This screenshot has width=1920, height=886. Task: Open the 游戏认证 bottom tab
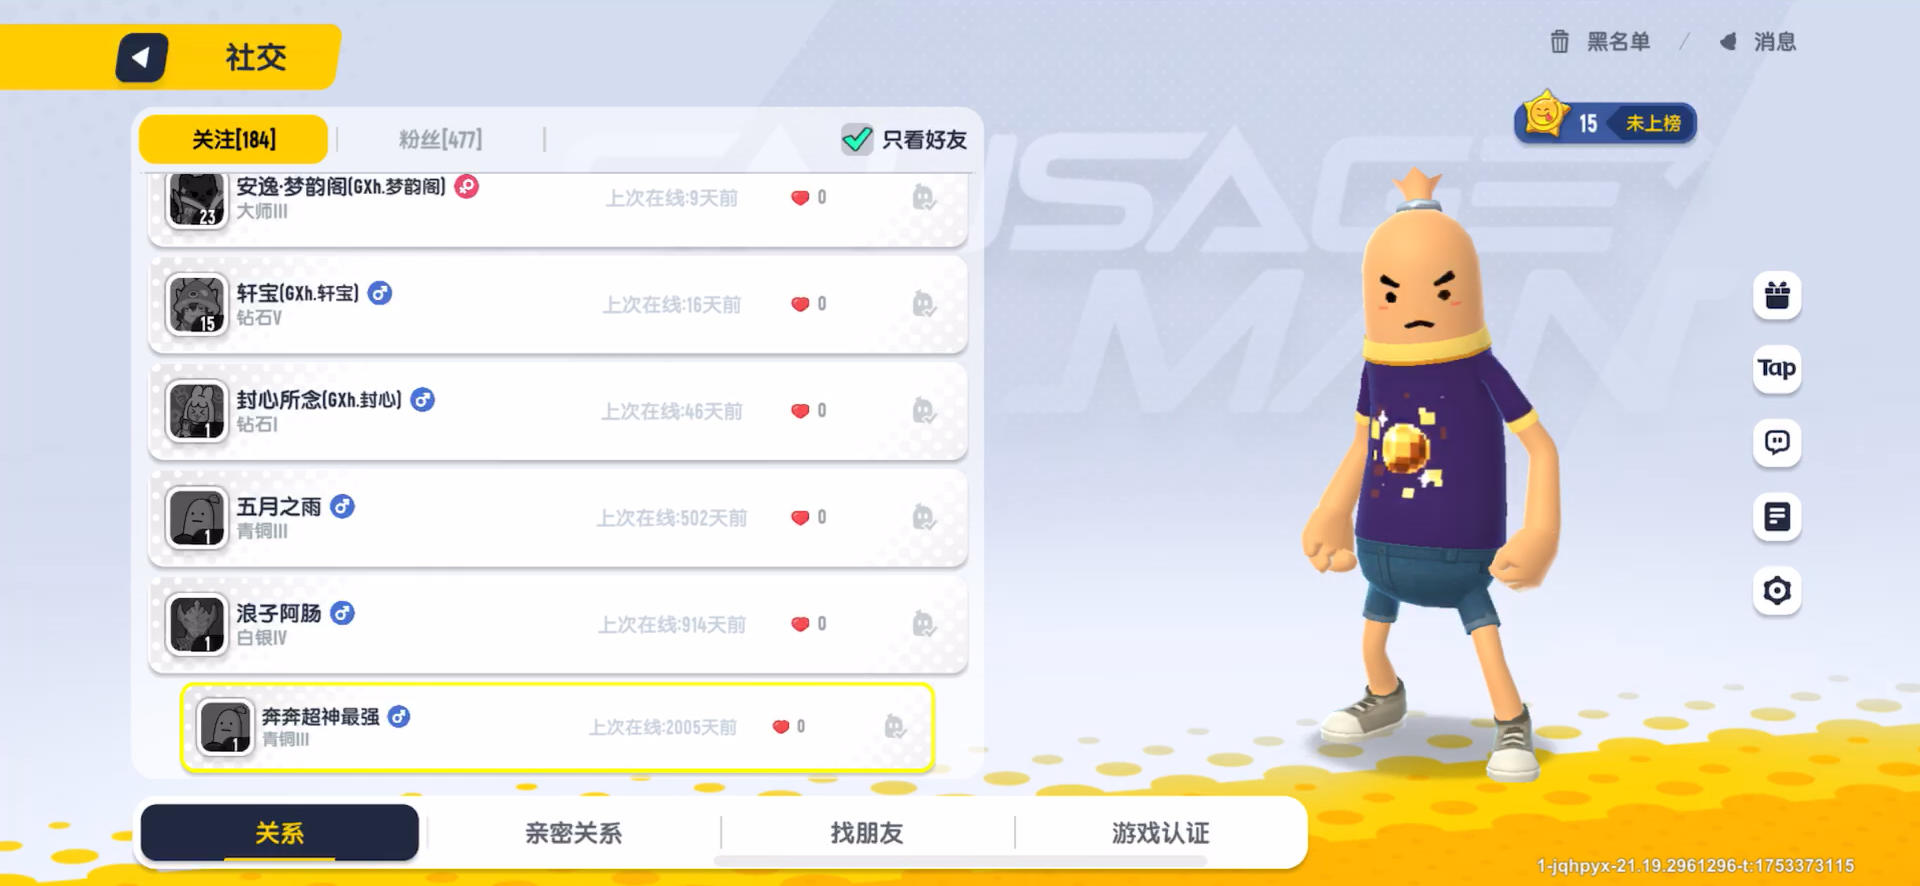(1161, 833)
